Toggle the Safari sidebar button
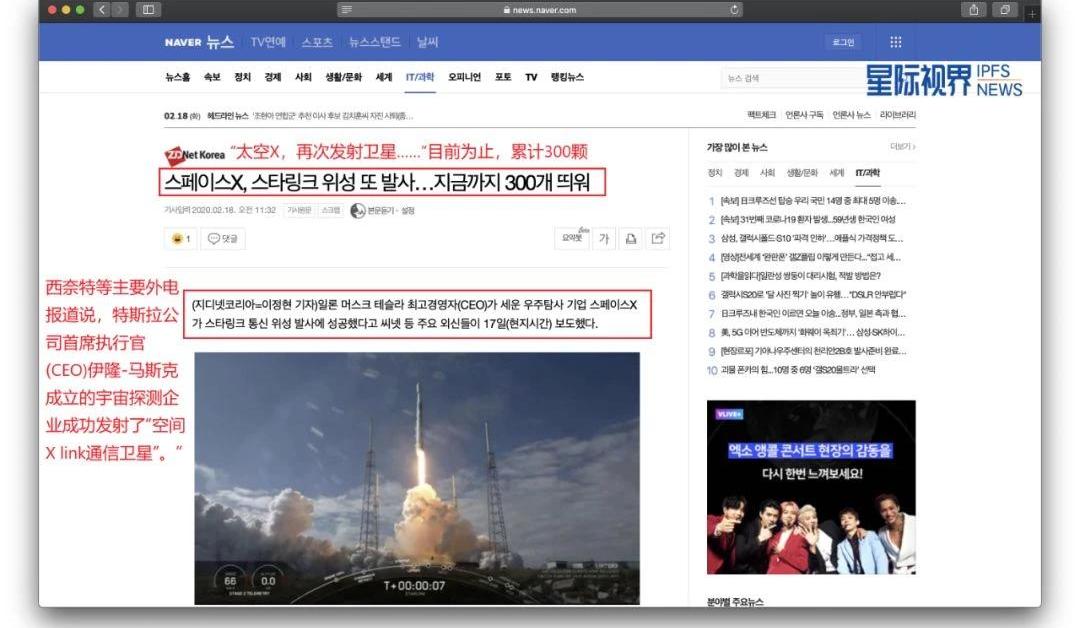1080x628 pixels. coord(148,10)
